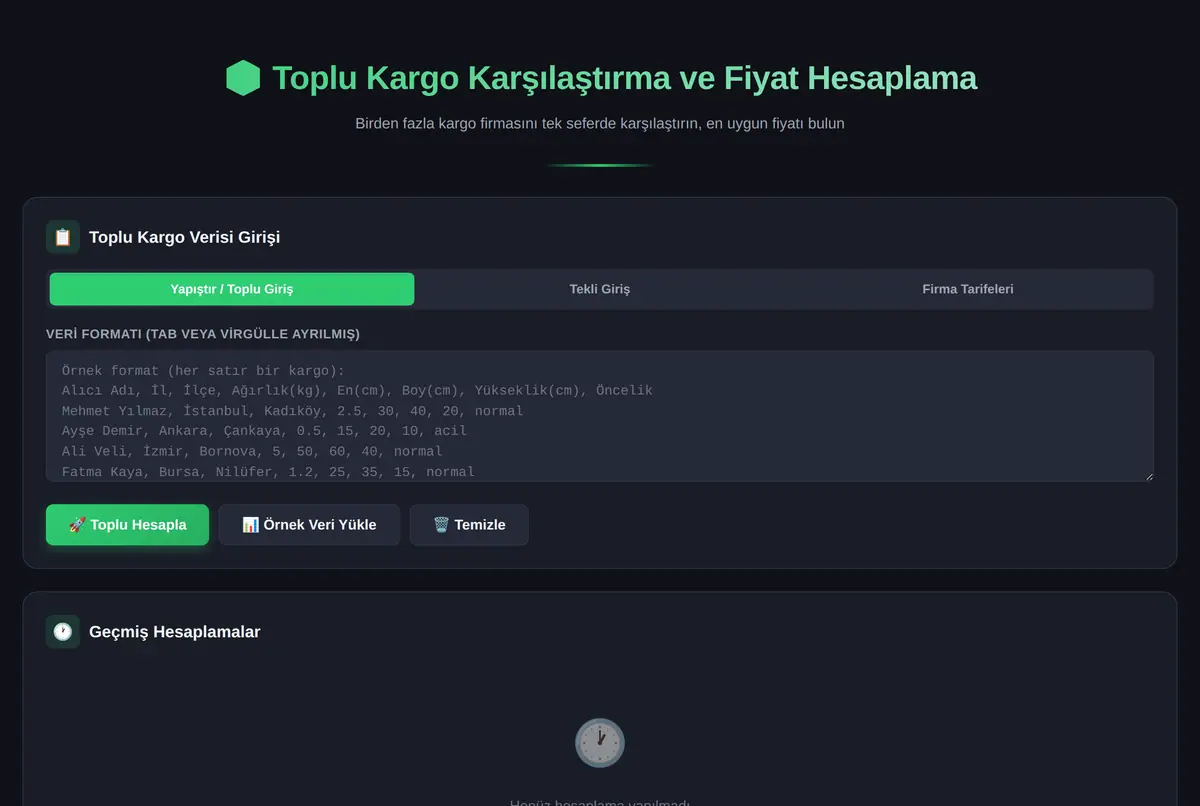Load data with Örnek Veri Yükle
Image resolution: width=1200 pixels, height=806 pixels.
point(309,525)
